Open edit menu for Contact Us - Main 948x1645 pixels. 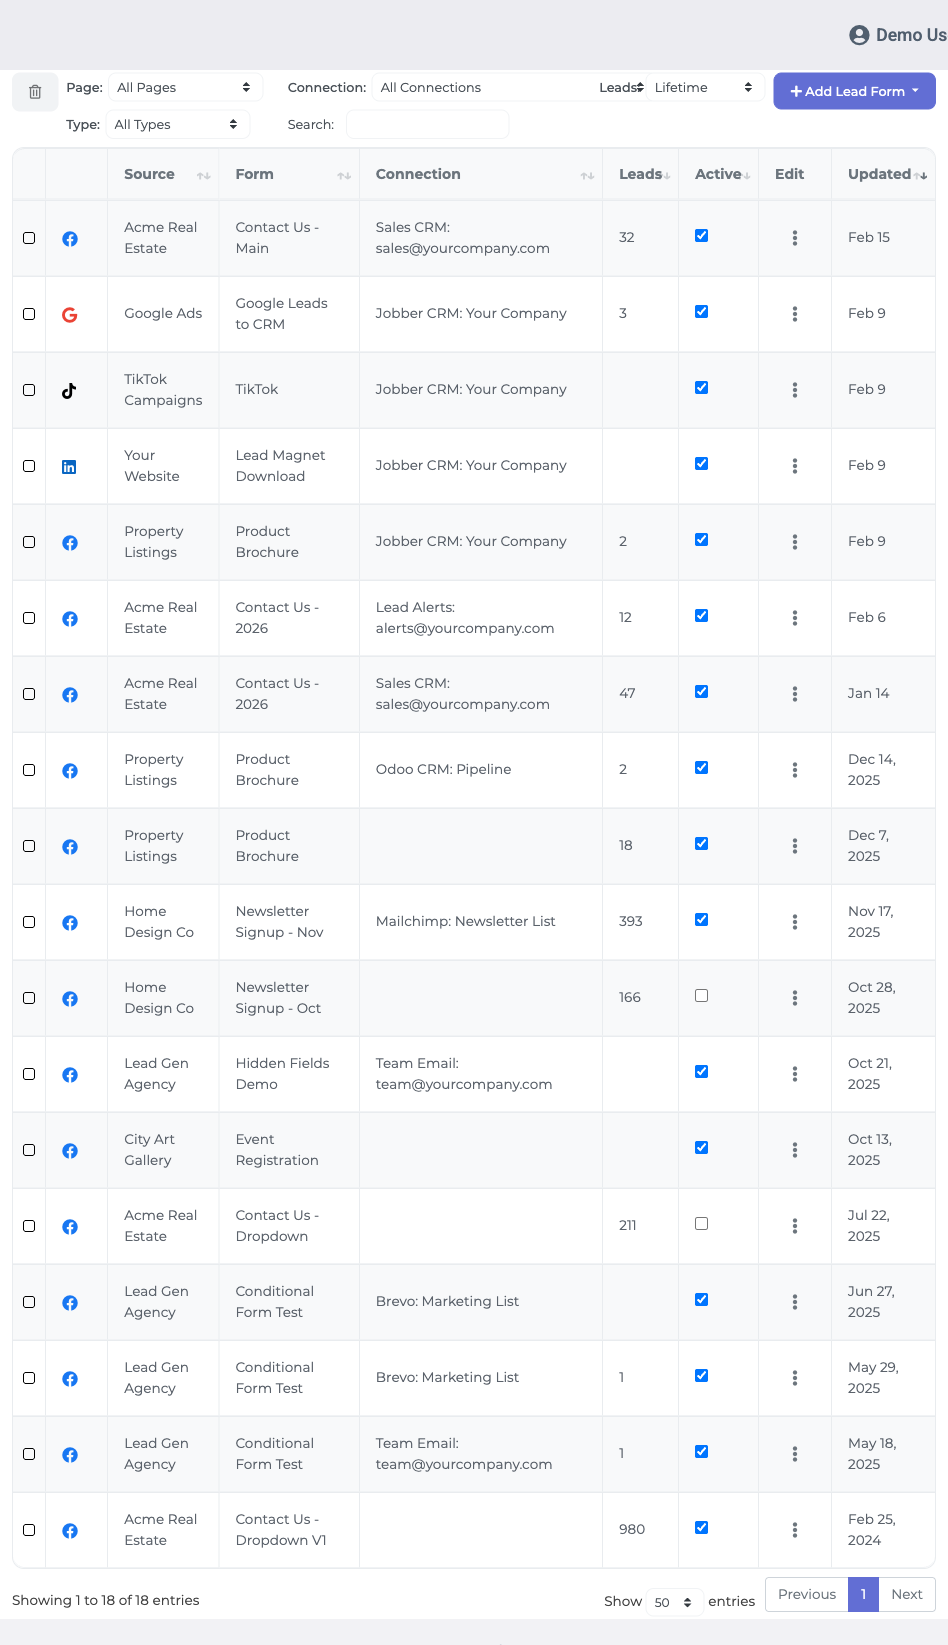click(x=795, y=238)
